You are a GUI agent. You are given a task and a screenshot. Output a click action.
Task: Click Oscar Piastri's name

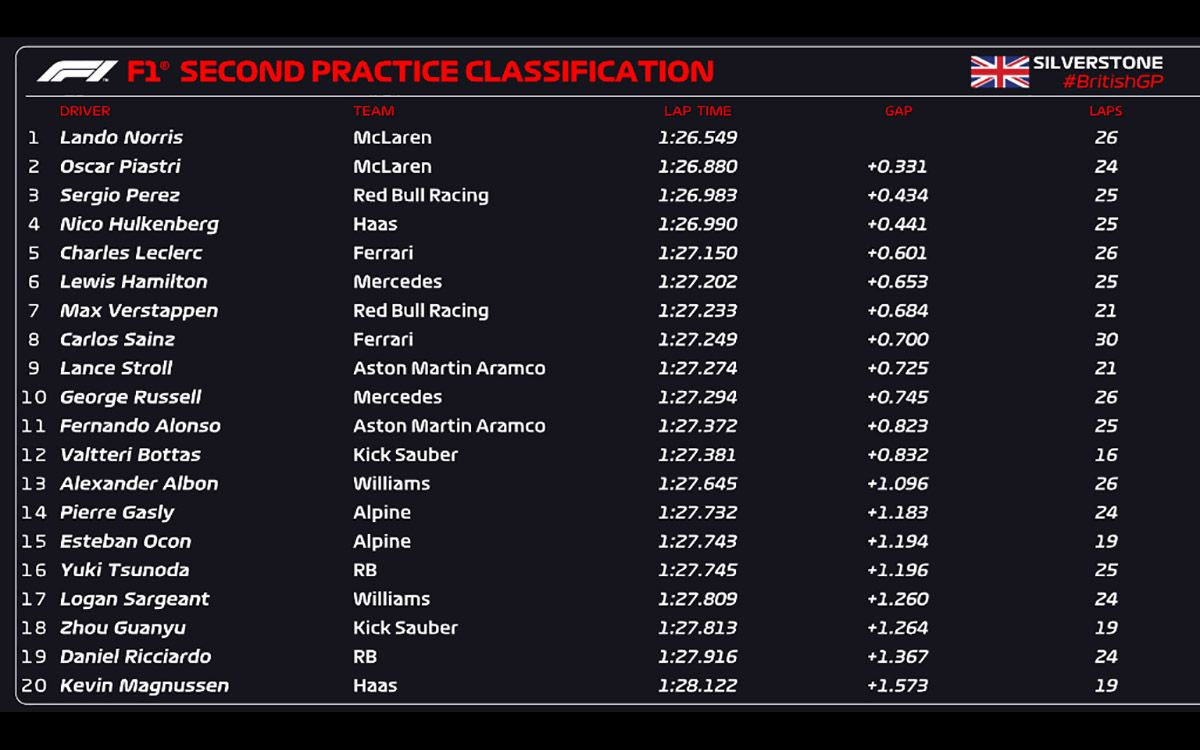pos(120,167)
